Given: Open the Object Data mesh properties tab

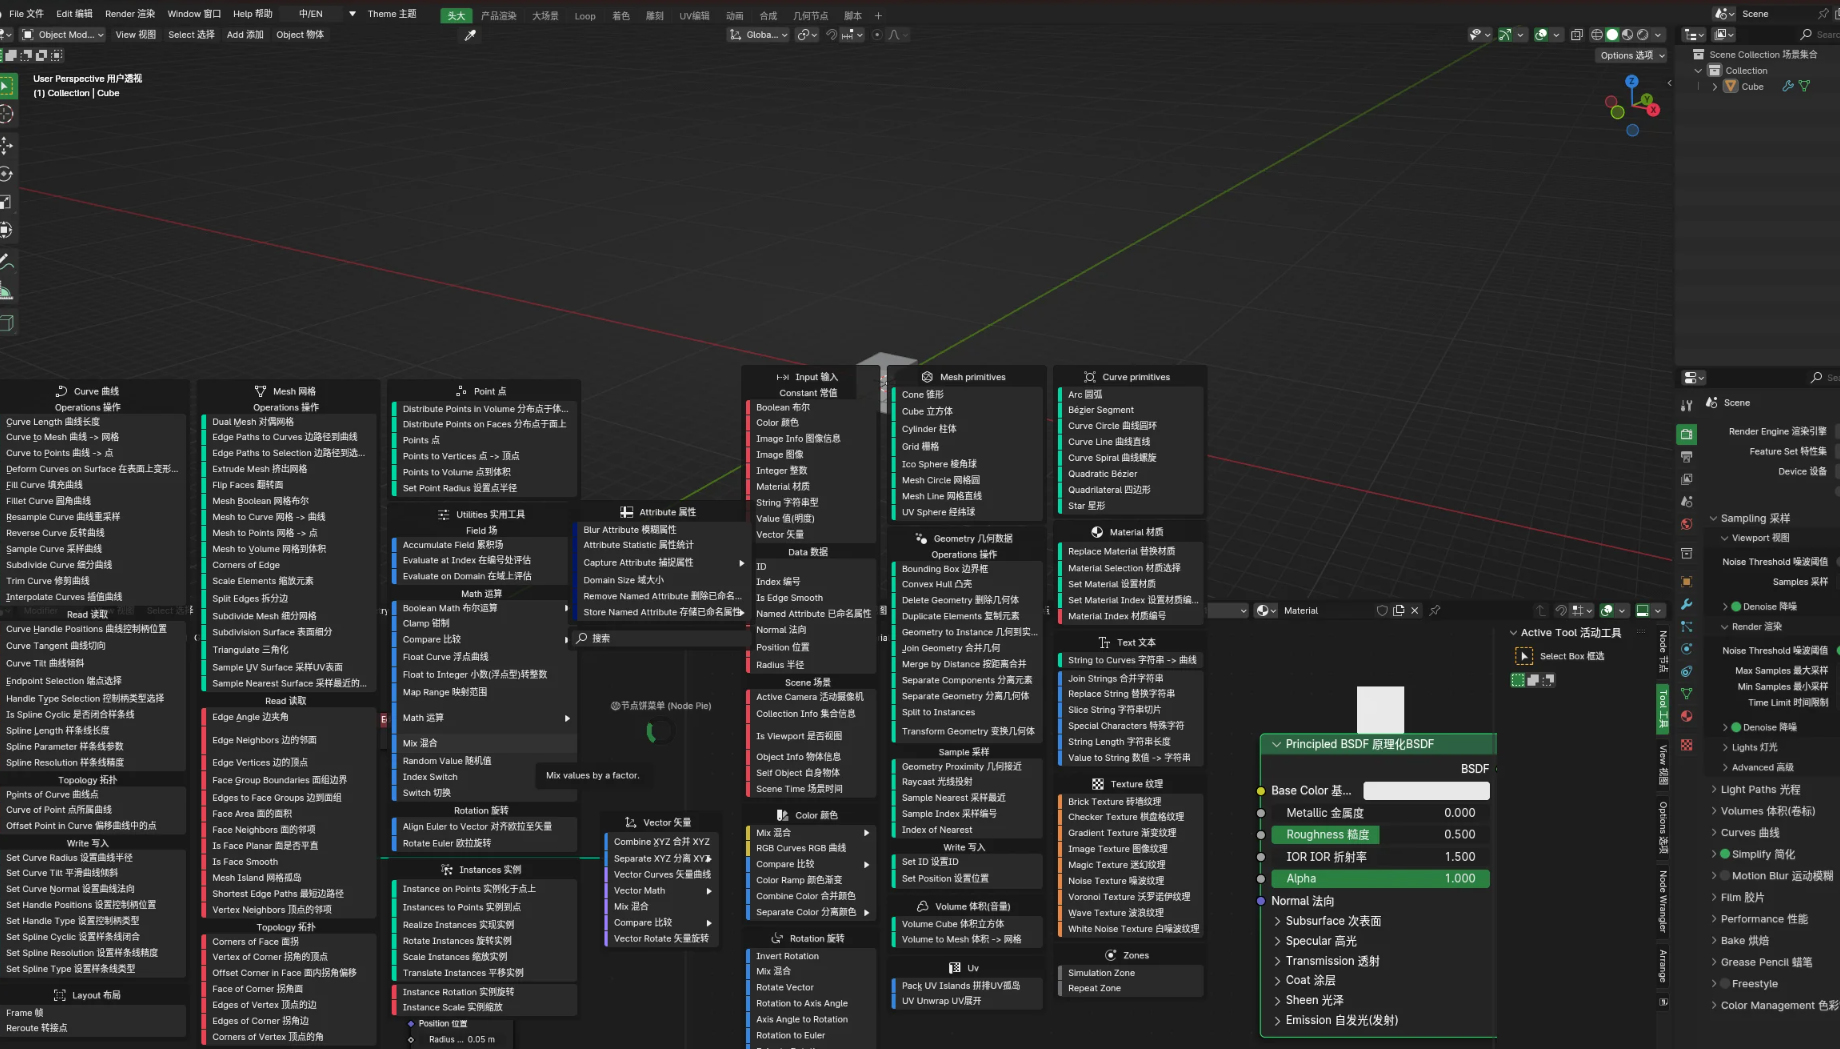Looking at the screenshot, I should 1686,693.
